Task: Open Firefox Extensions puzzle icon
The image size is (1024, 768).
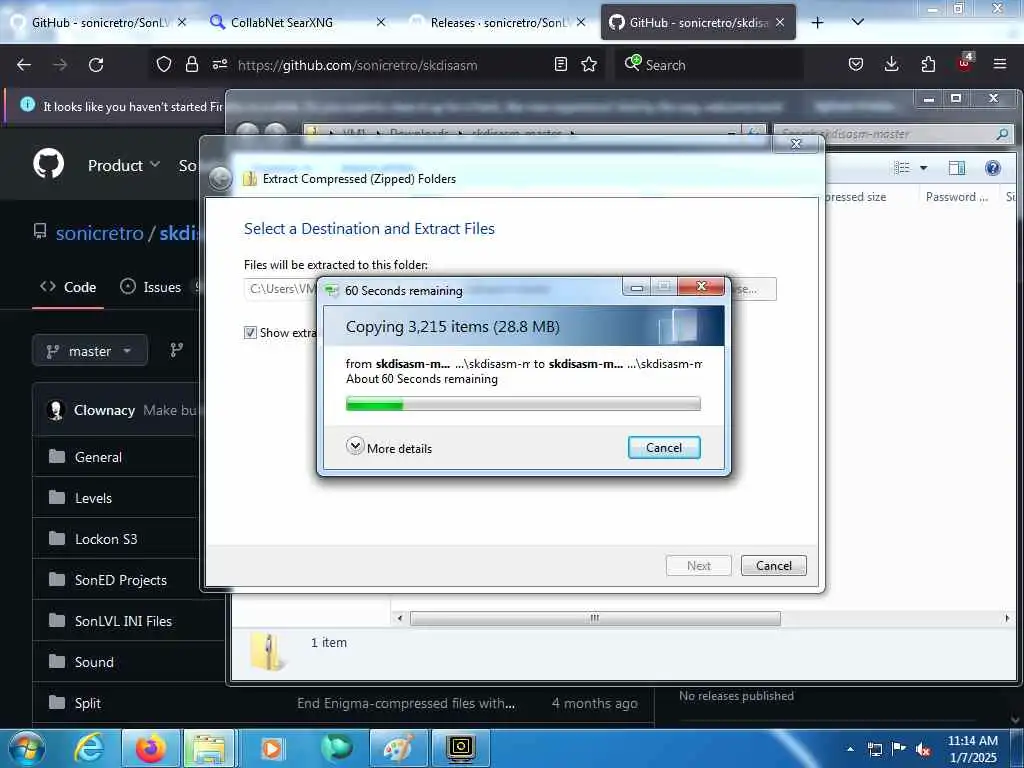Action: tap(928, 64)
